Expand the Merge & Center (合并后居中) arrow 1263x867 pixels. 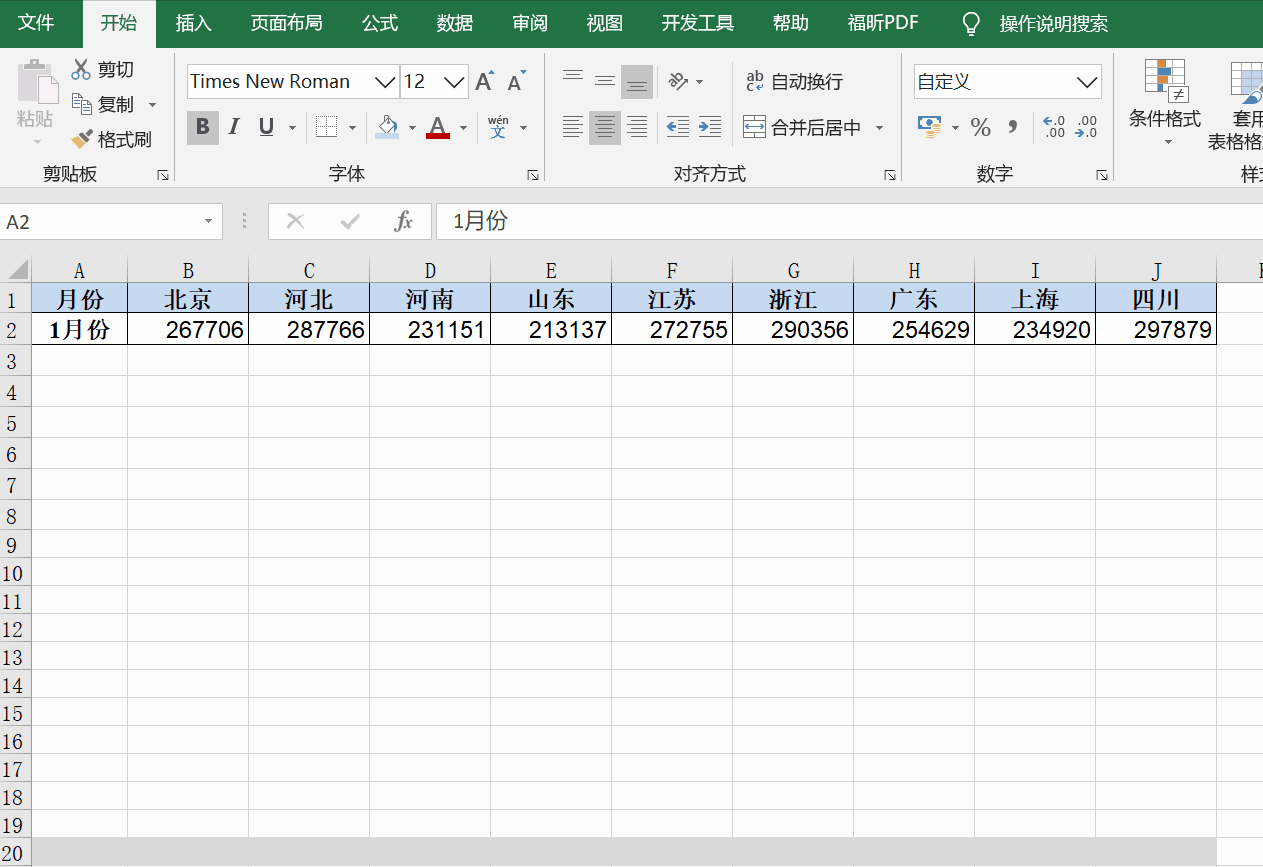tap(880, 128)
